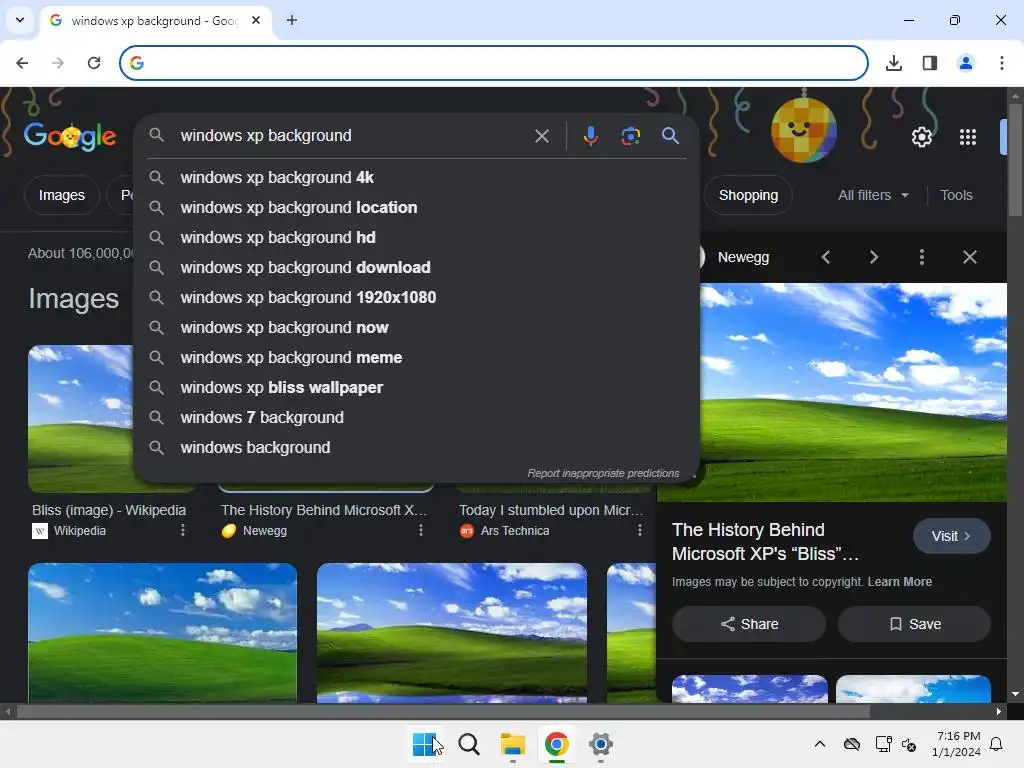1024x768 pixels.
Task: Select suggestion windows xp background location
Action: click(x=417, y=208)
